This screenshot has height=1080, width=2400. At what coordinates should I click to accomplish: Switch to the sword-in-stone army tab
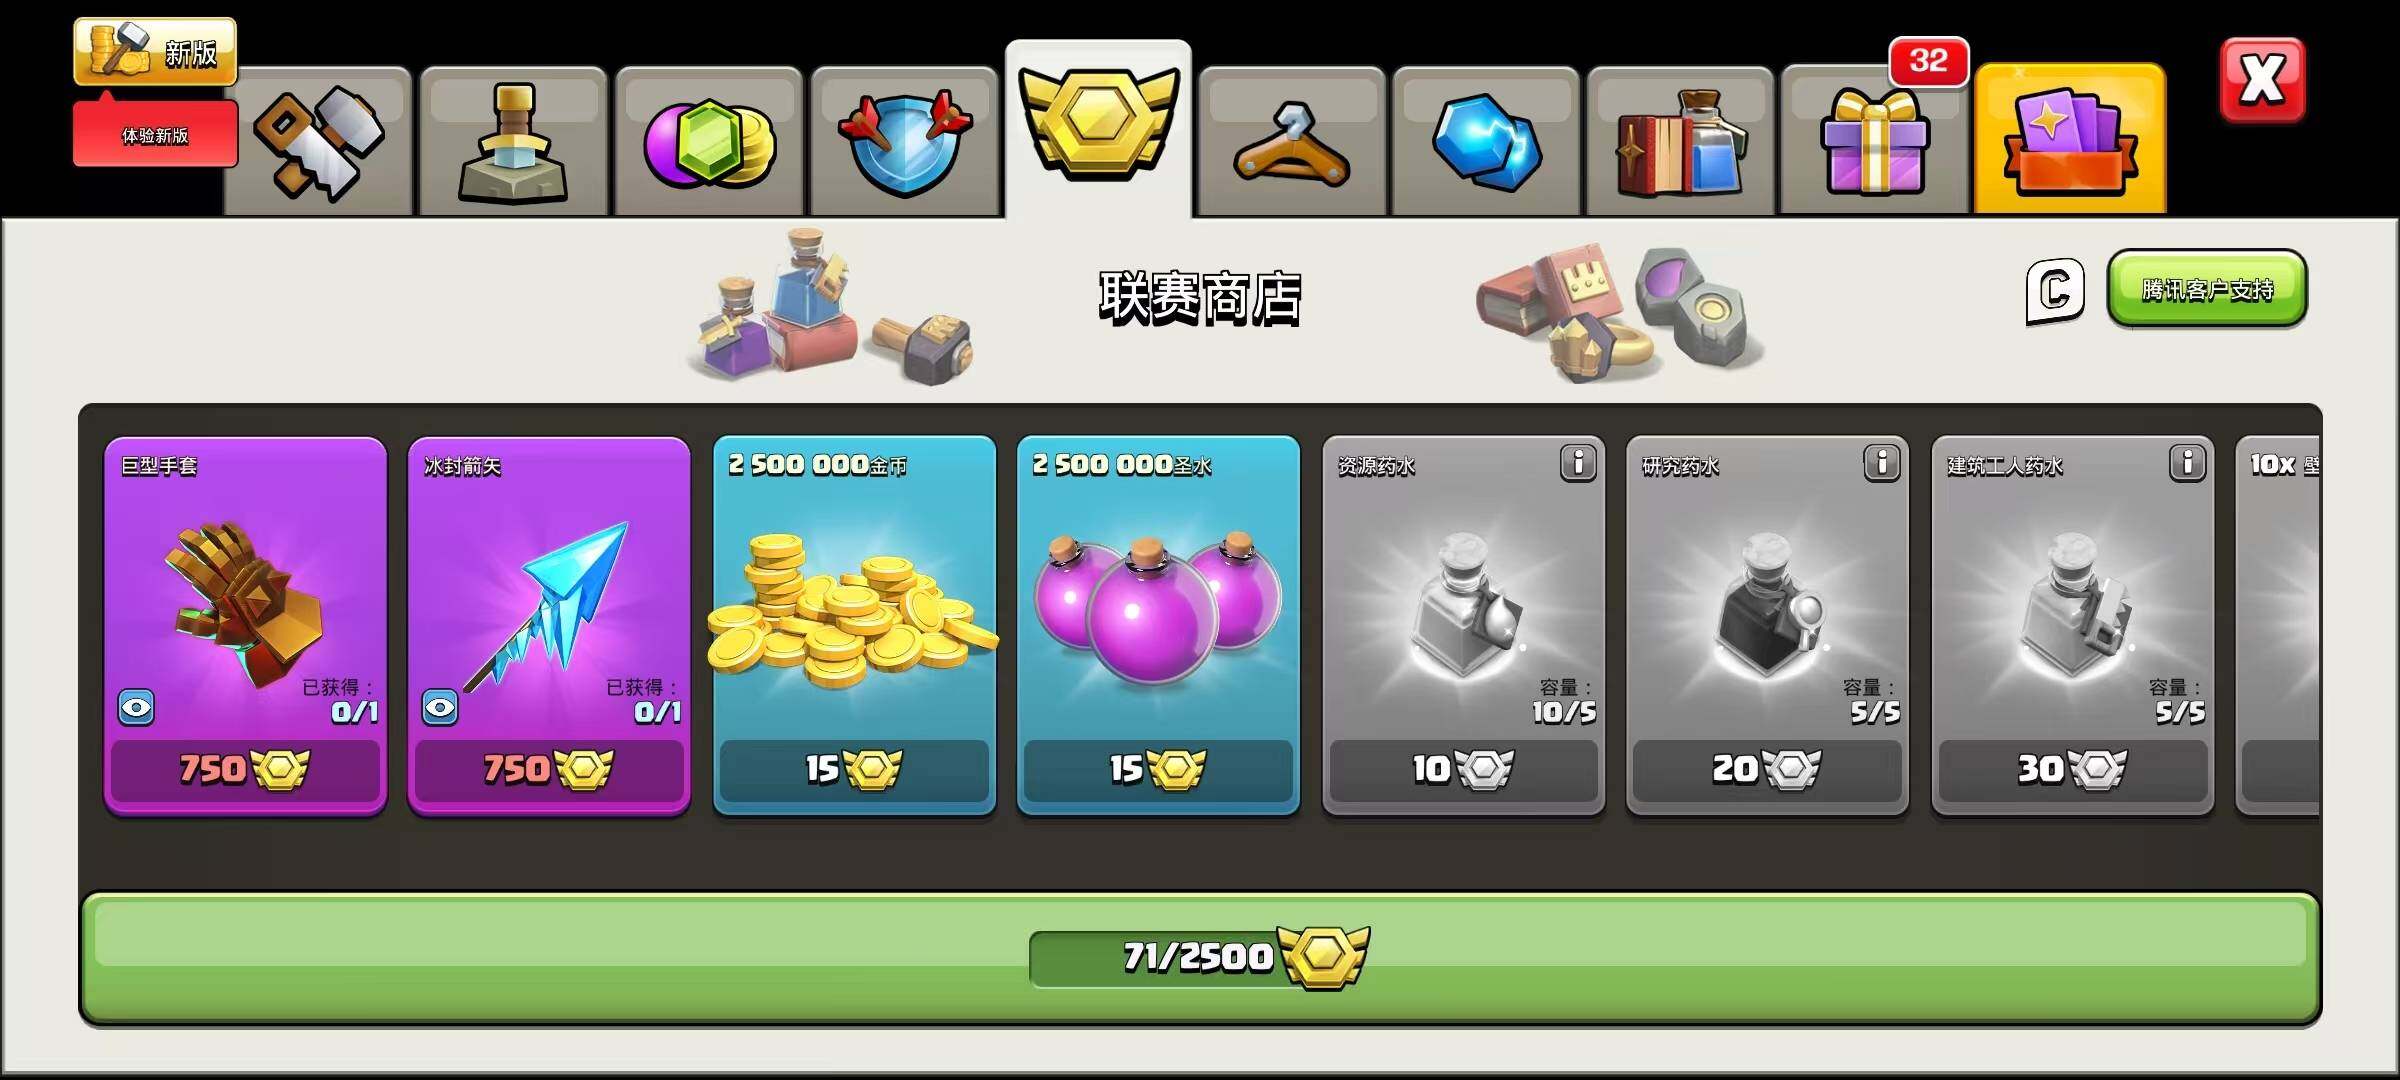pos(513,141)
